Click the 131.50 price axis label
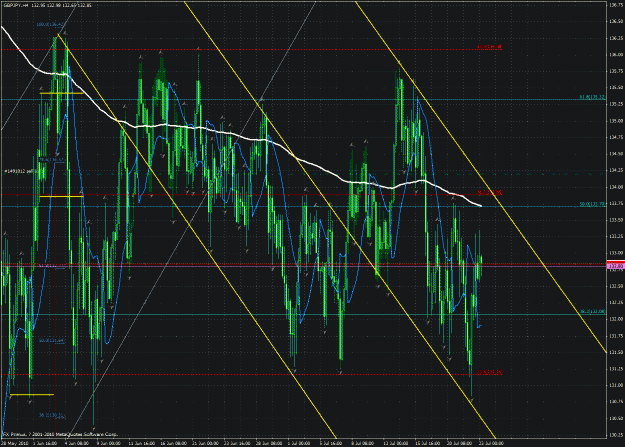Viewport: 625px width, 447px height. (x=616, y=352)
